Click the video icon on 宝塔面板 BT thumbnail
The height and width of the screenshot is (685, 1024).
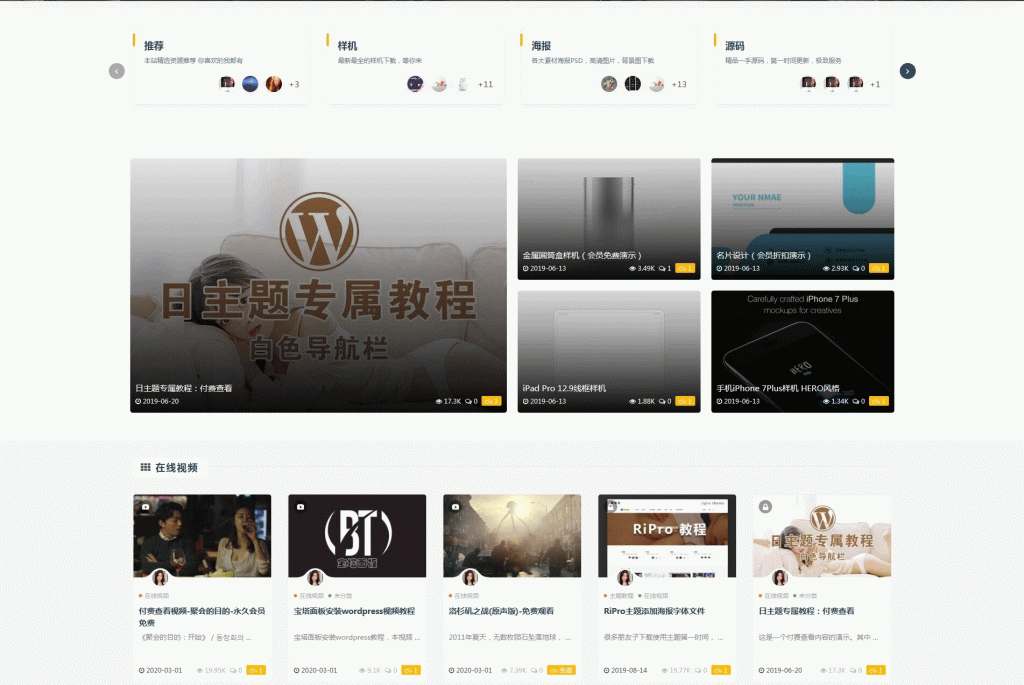(x=300, y=507)
